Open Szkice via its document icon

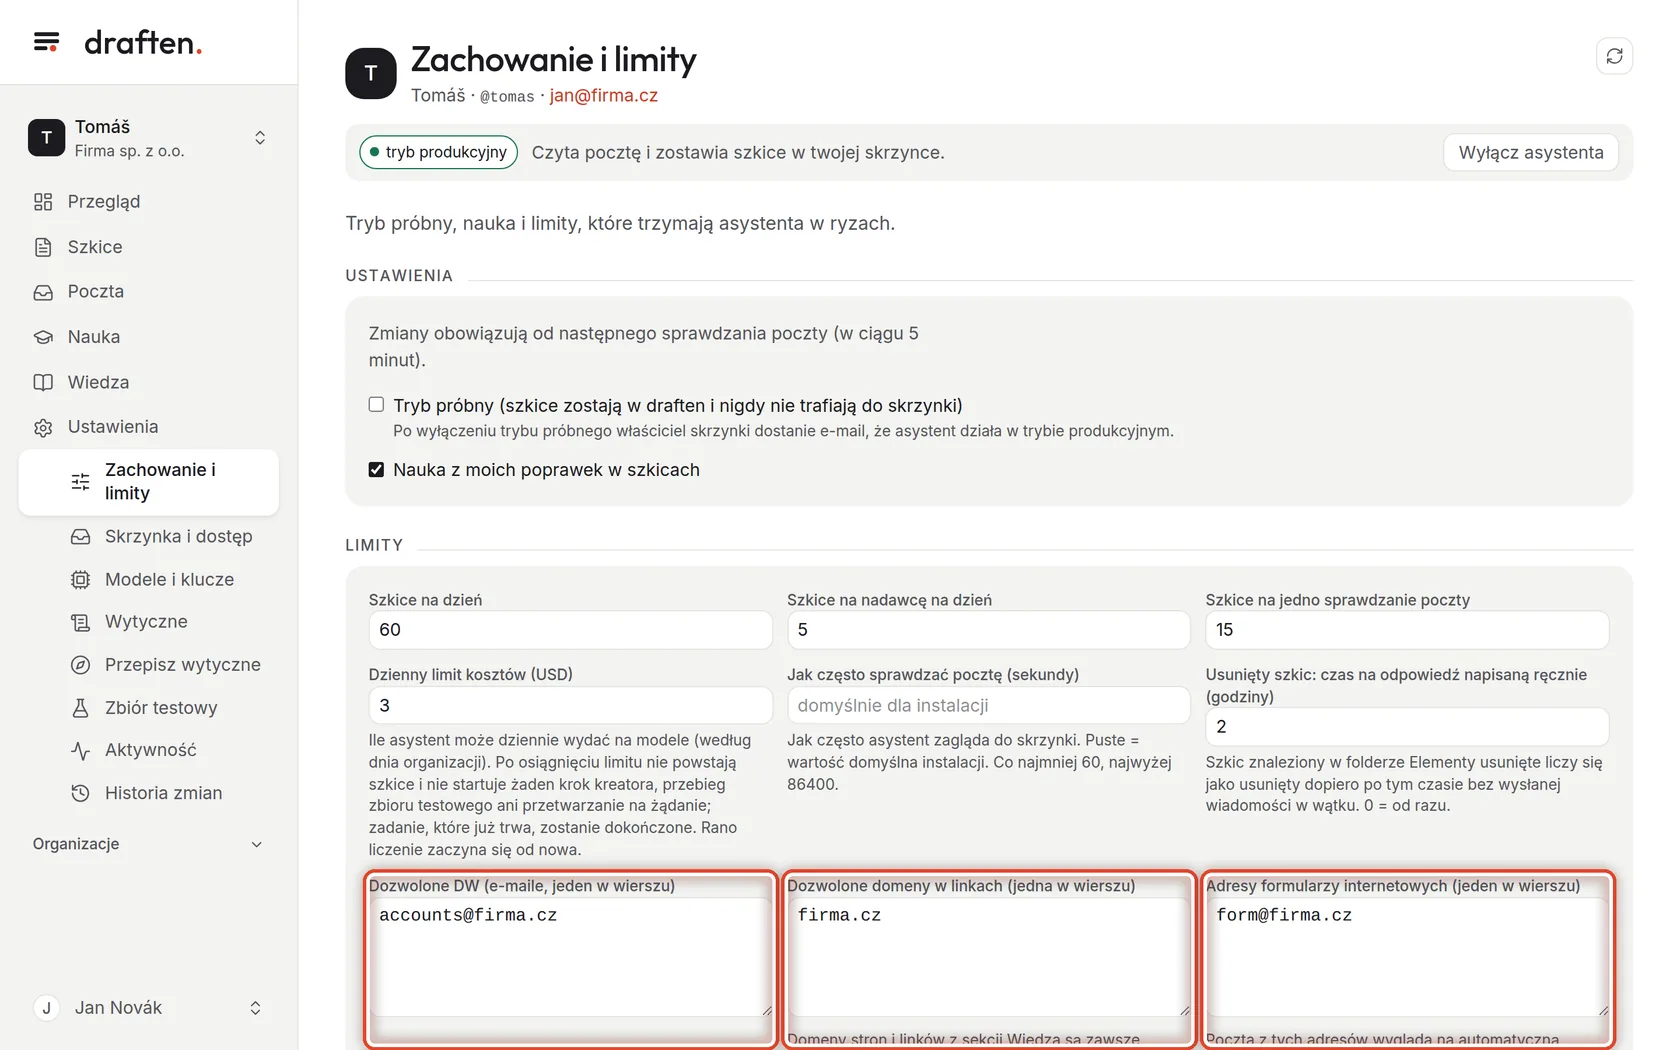43,247
